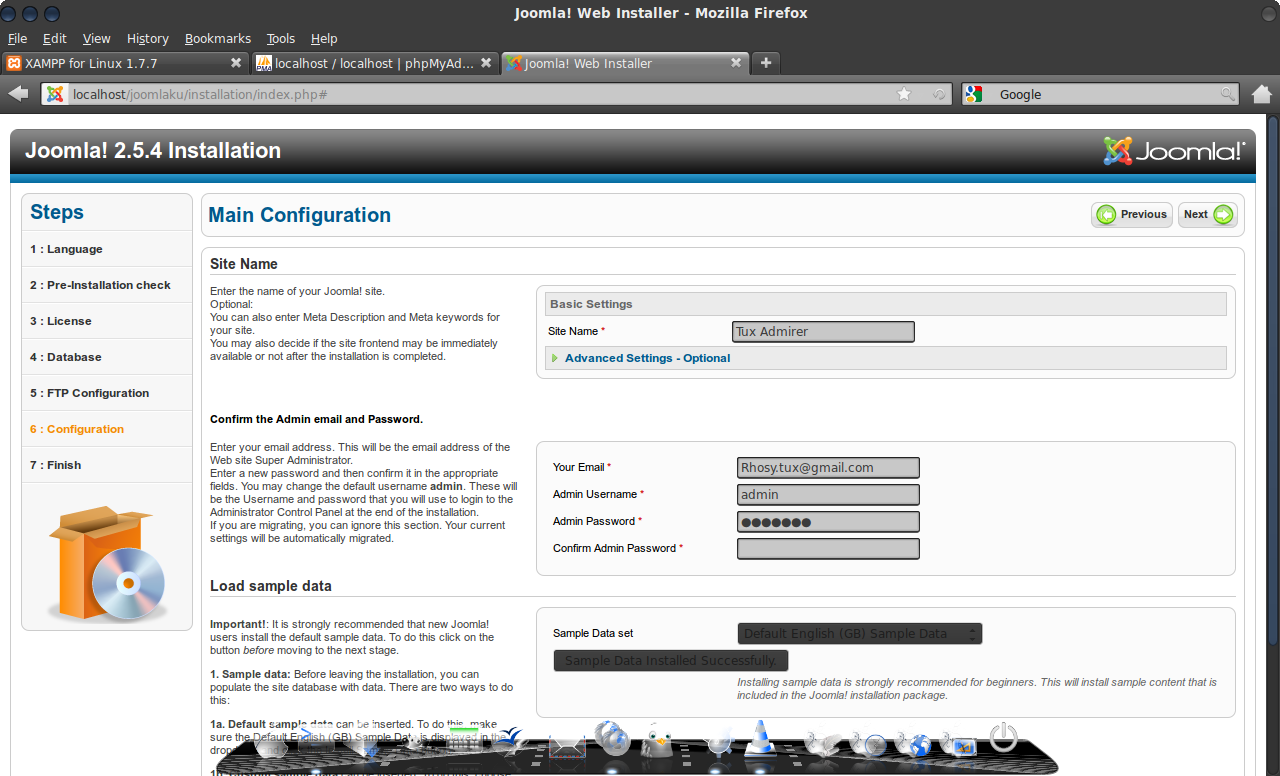Proceed with the Next button

[x=1208, y=214]
